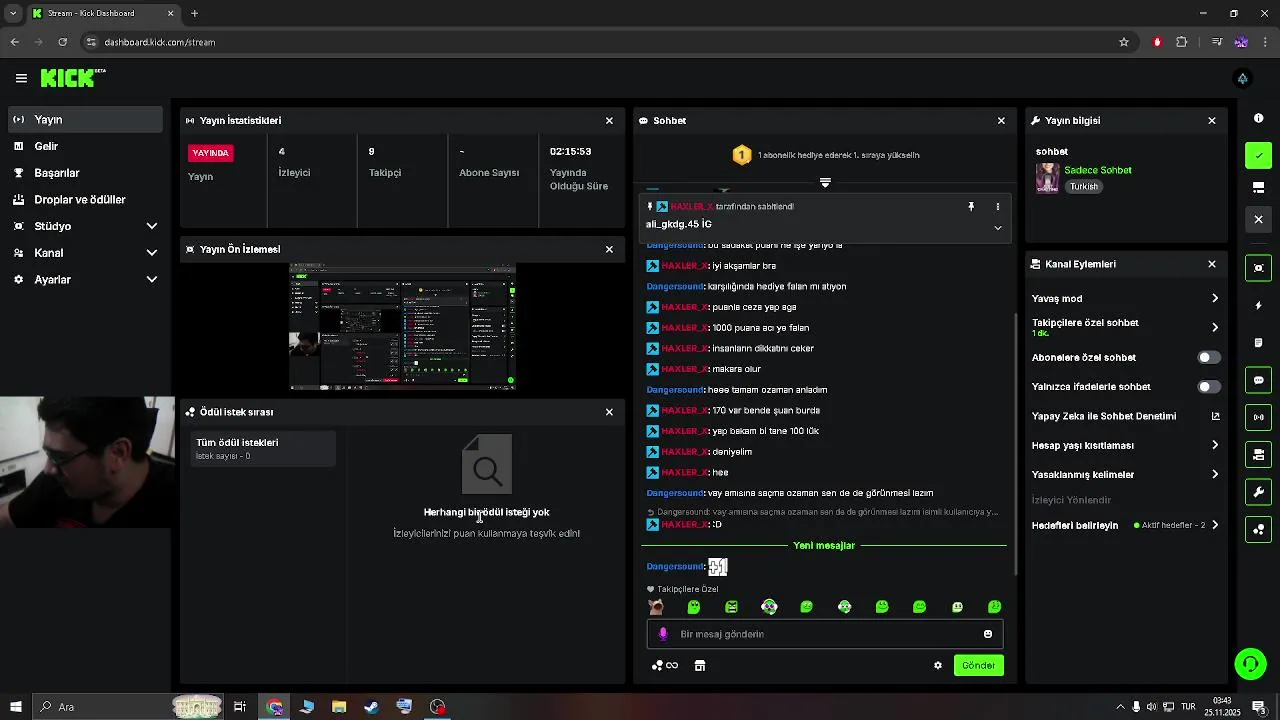Toggle the stream preview toolbar icon

click(1258, 267)
